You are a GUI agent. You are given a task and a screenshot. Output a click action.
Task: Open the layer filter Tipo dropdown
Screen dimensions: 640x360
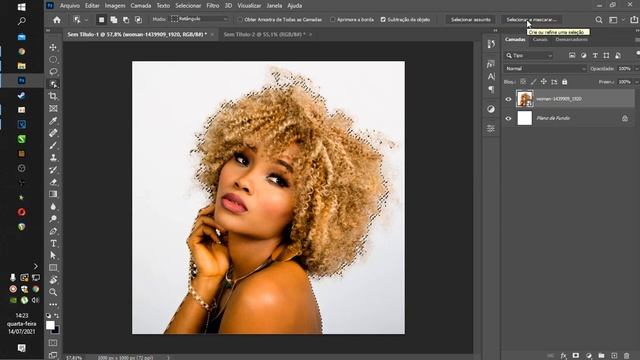click(529, 56)
